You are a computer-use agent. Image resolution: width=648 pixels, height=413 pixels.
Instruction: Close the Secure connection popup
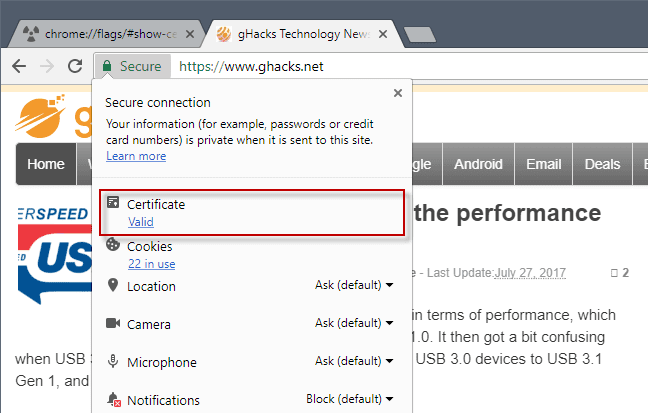point(398,93)
